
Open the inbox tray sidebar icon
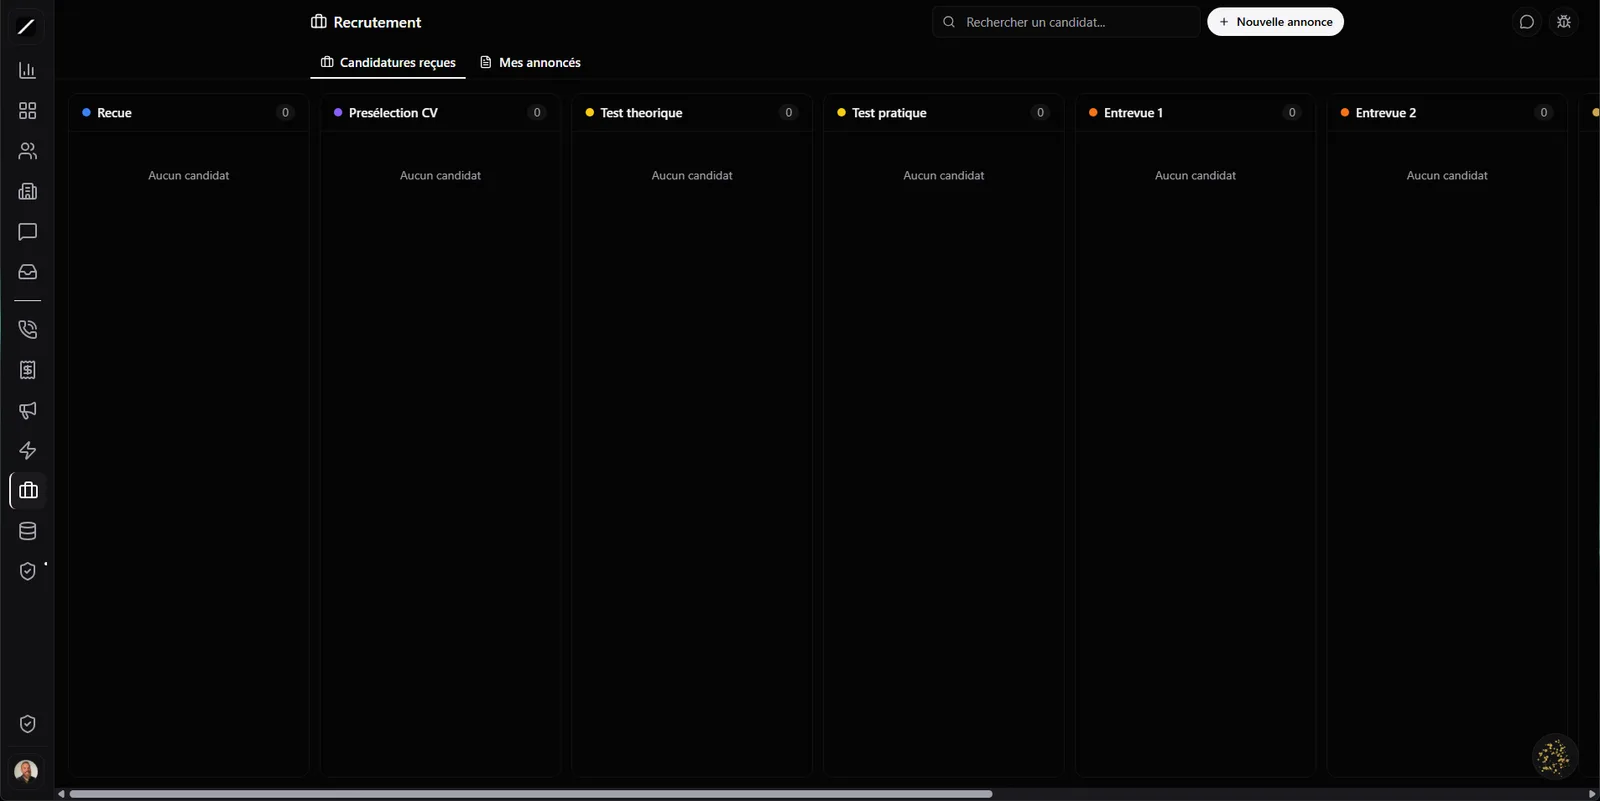coord(28,272)
